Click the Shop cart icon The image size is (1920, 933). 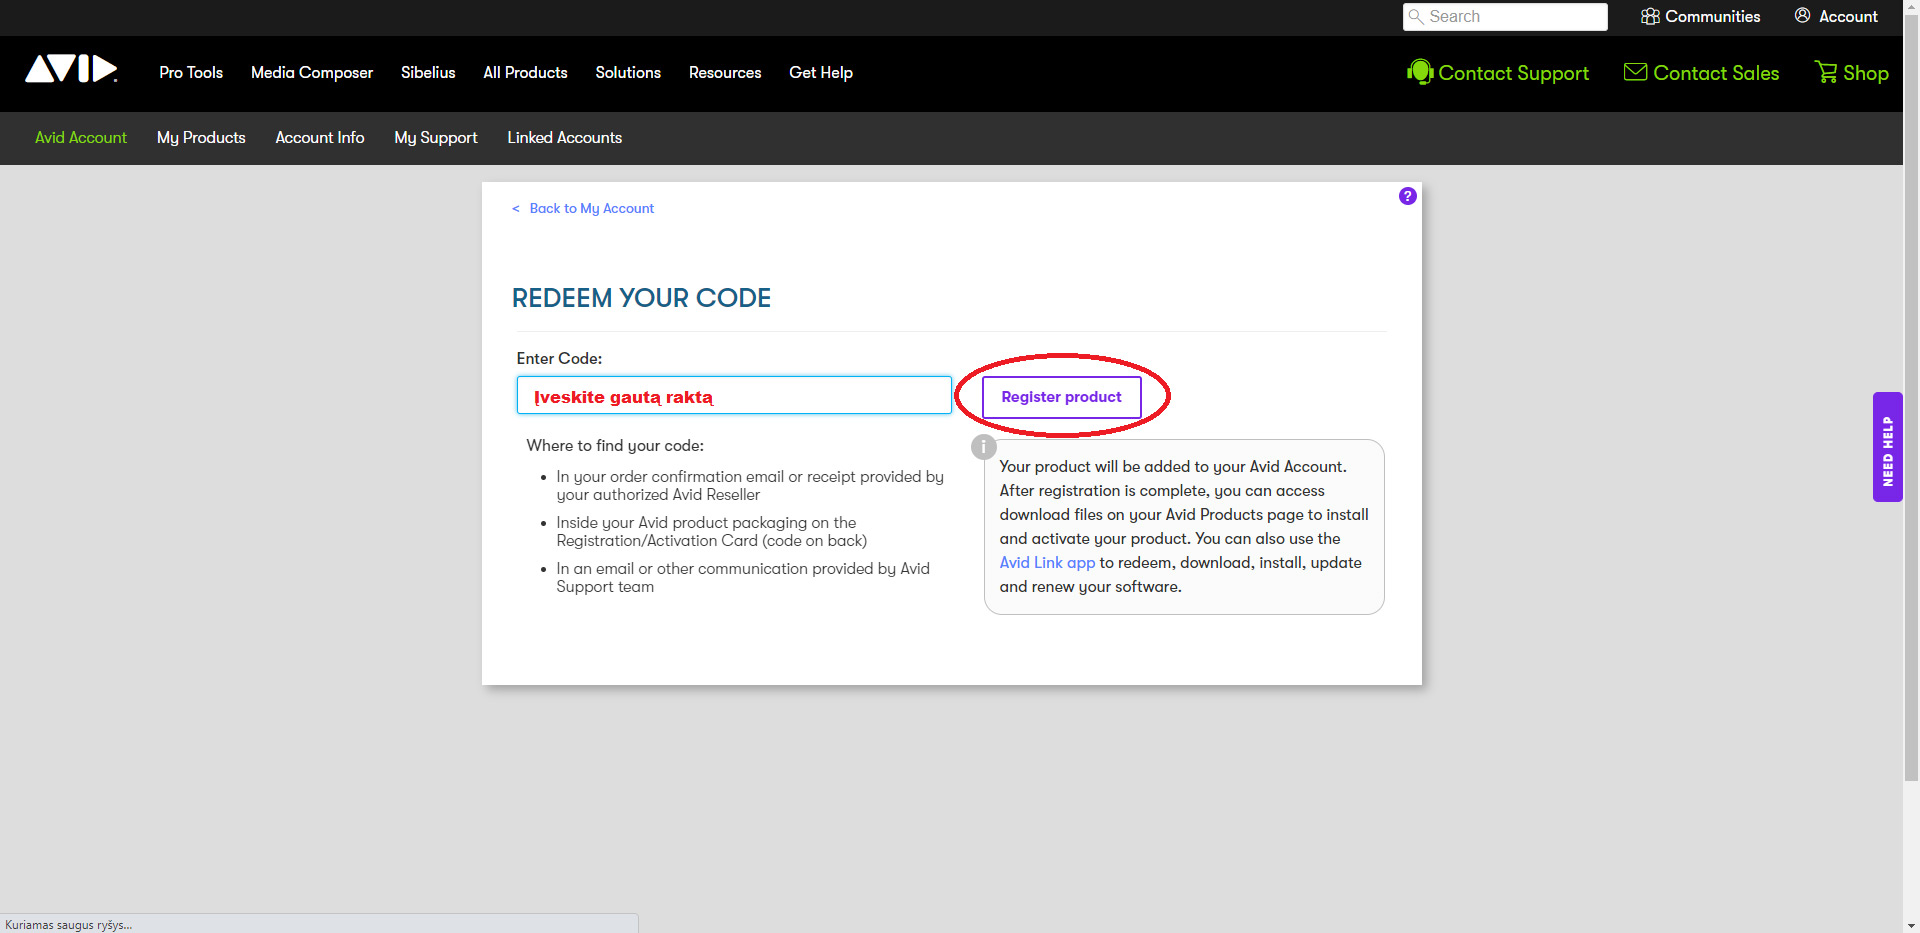[x=1826, y=72]
